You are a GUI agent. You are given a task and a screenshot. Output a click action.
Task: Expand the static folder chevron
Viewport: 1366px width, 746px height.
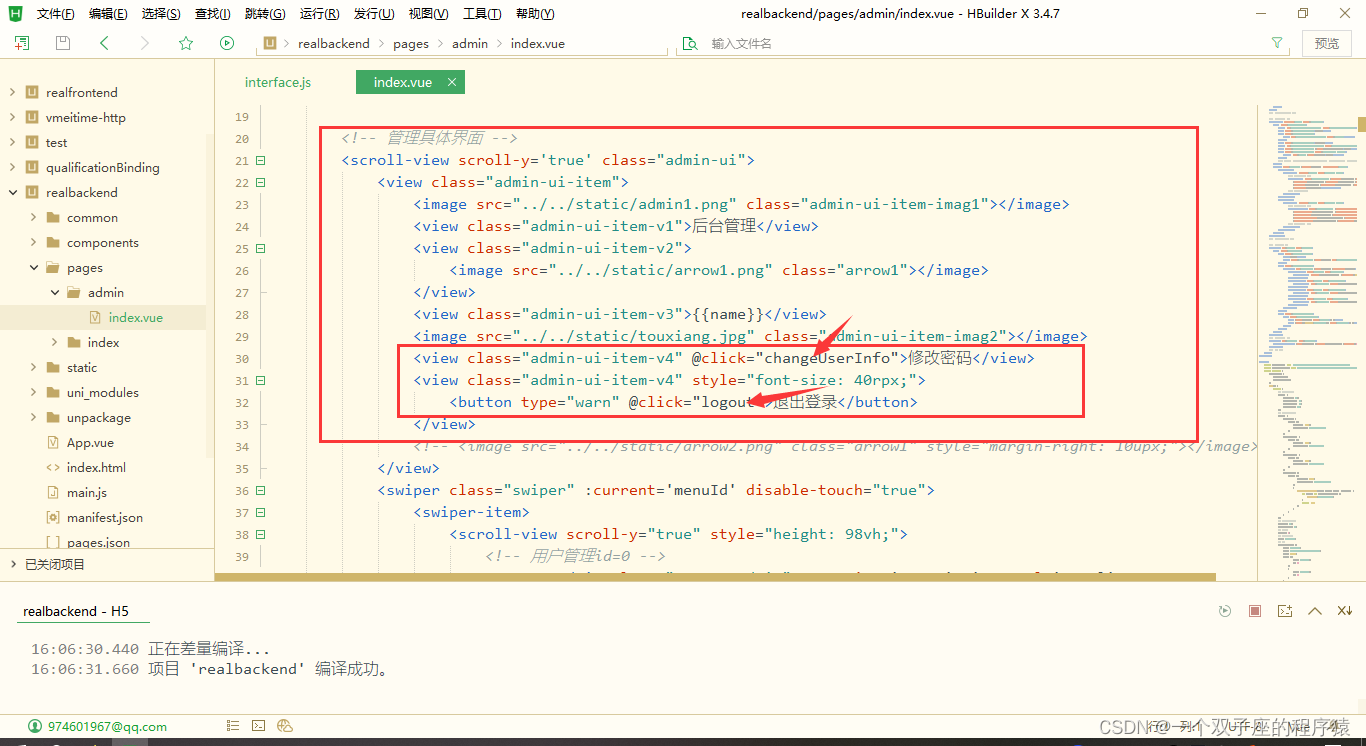pos(33,367)
